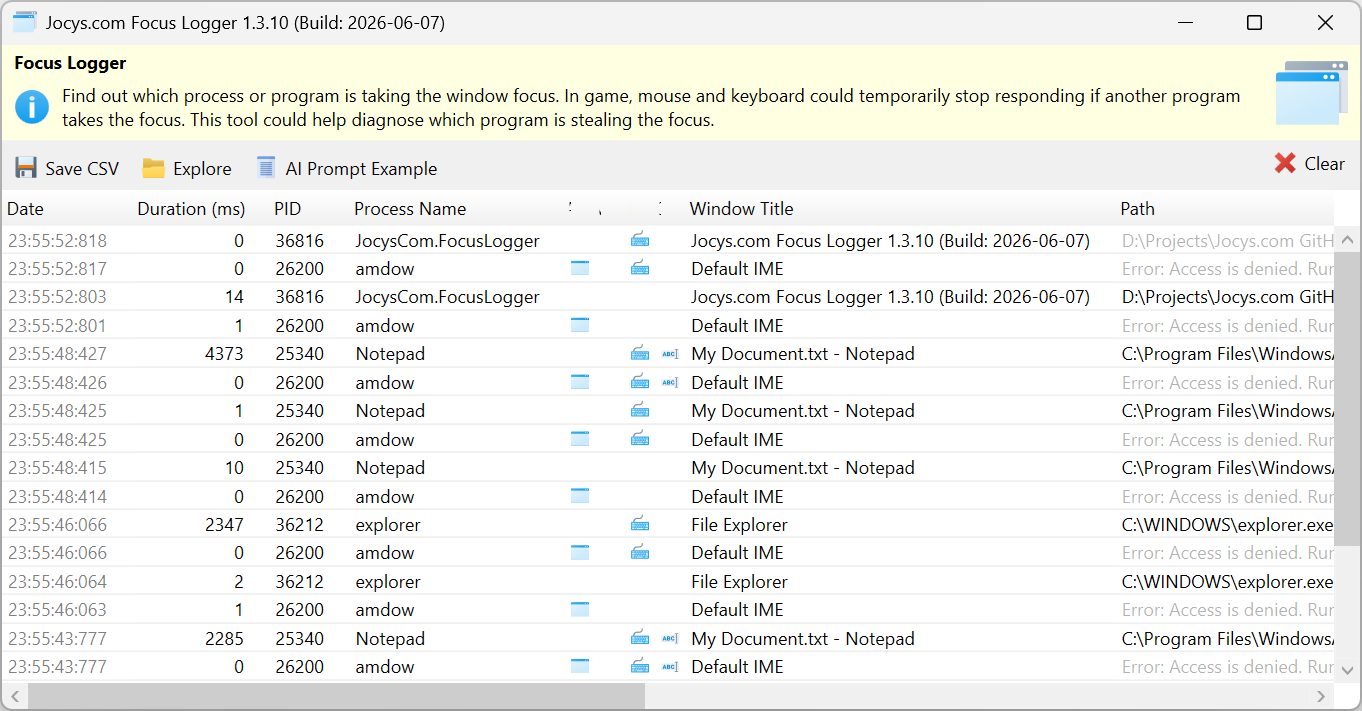This screenshot has height=711, width=1362.
Task: Select the 23:55:52:818 date cell
Action: tap(57, 240)
